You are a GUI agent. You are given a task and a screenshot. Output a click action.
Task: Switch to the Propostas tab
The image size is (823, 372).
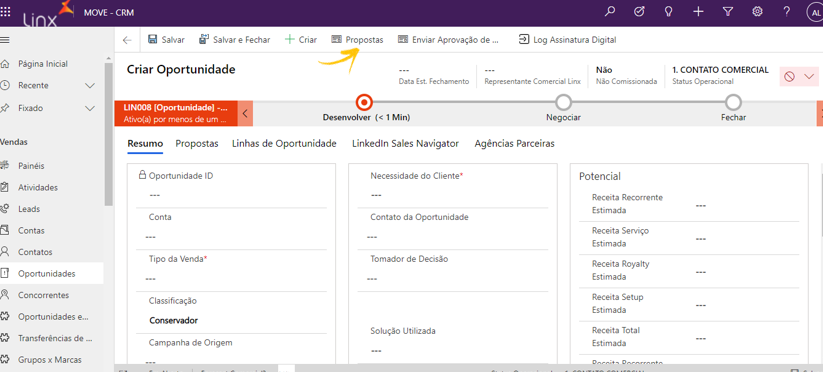(197, 144)
